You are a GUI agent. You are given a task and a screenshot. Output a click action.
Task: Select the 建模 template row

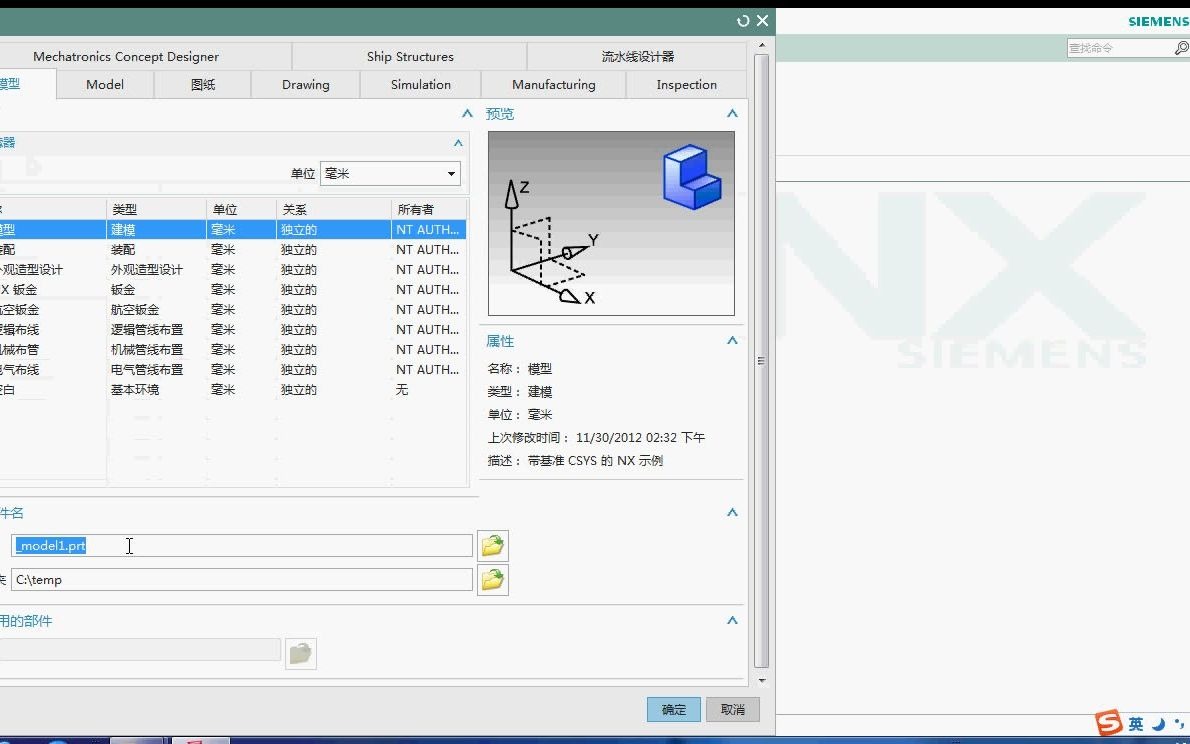(x=232, y=229)
